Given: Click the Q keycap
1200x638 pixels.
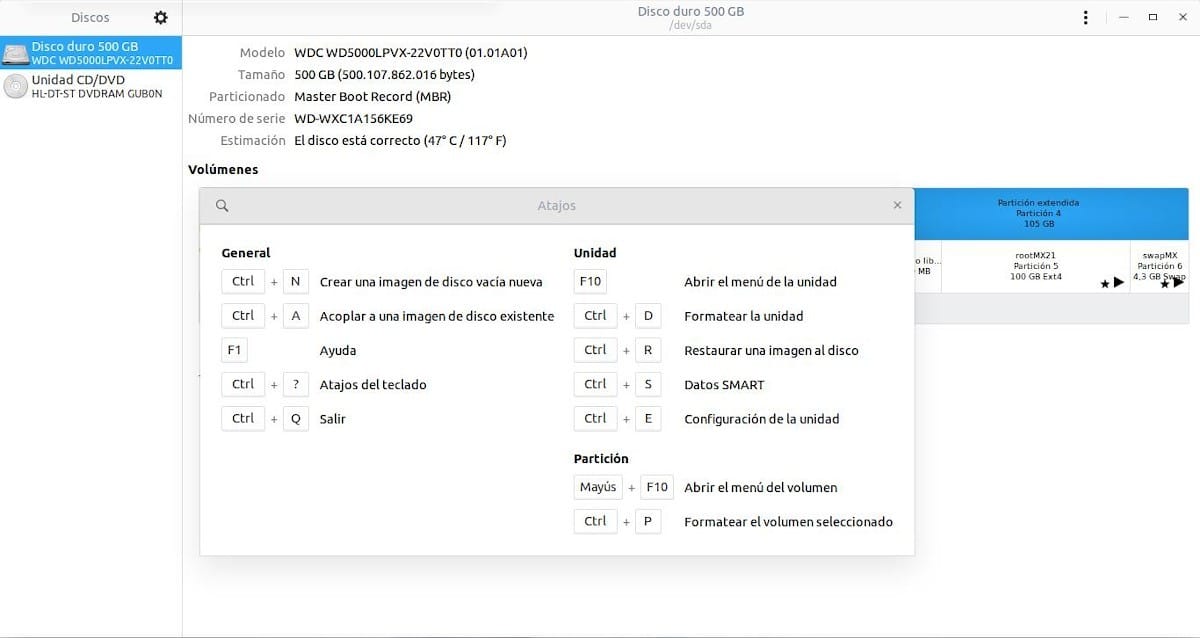Looking at the screenshot, I should [295, 419].
